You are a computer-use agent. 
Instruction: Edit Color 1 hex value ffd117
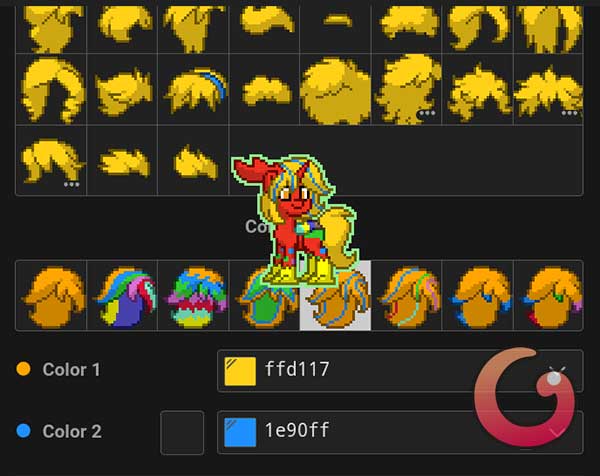click(x=297, y=369)
